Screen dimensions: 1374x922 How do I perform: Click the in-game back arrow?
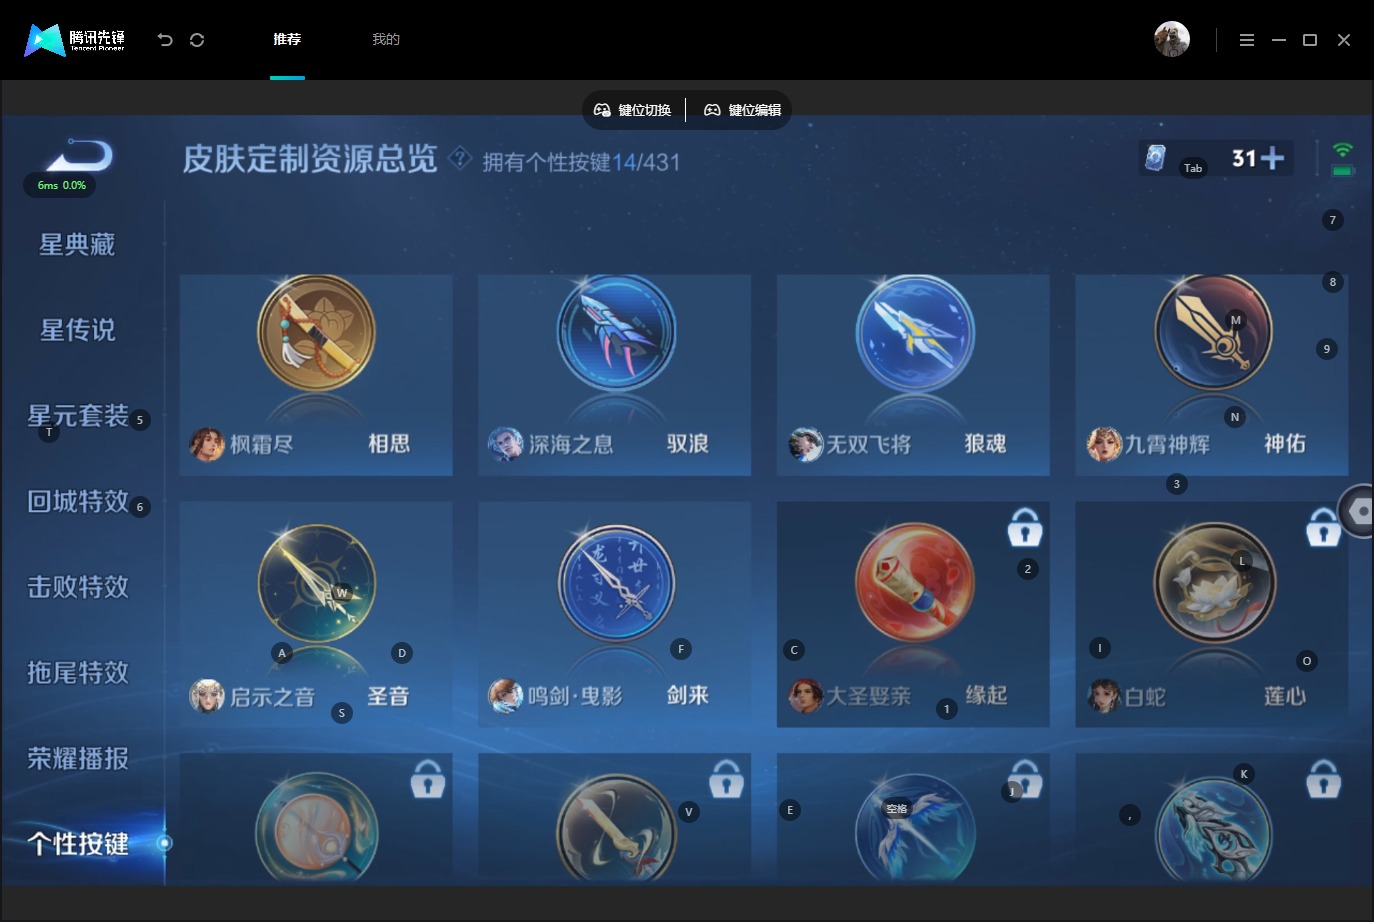(80, 156)
